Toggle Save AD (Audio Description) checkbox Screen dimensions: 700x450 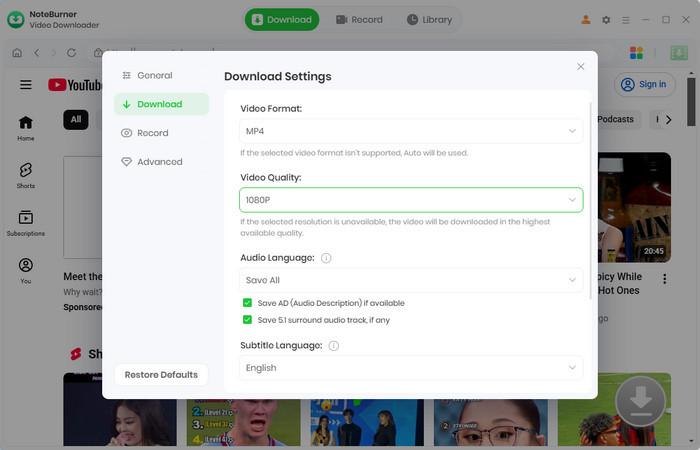(x=247, y=303)
